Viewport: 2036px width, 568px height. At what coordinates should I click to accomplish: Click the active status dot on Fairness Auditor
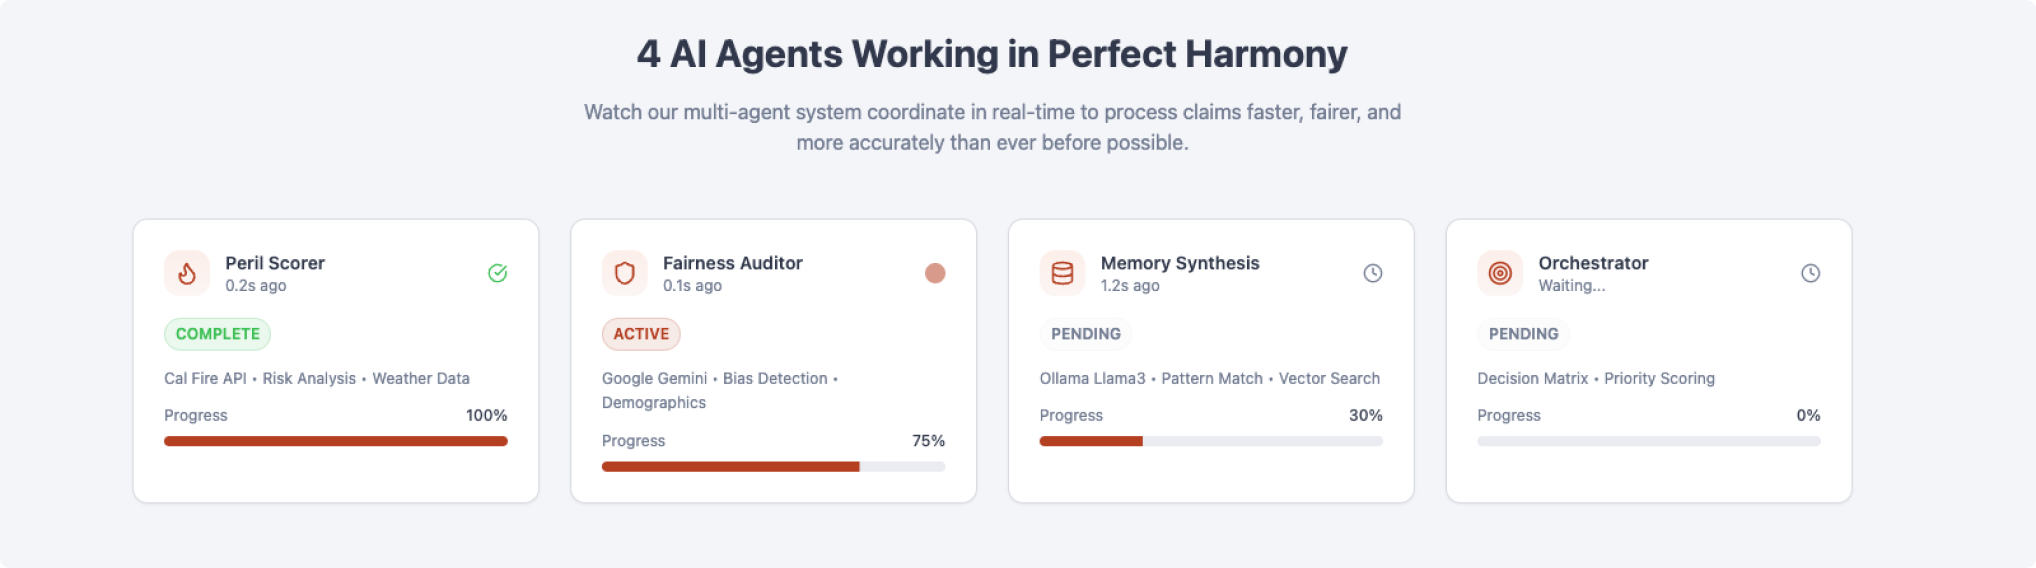935,273
